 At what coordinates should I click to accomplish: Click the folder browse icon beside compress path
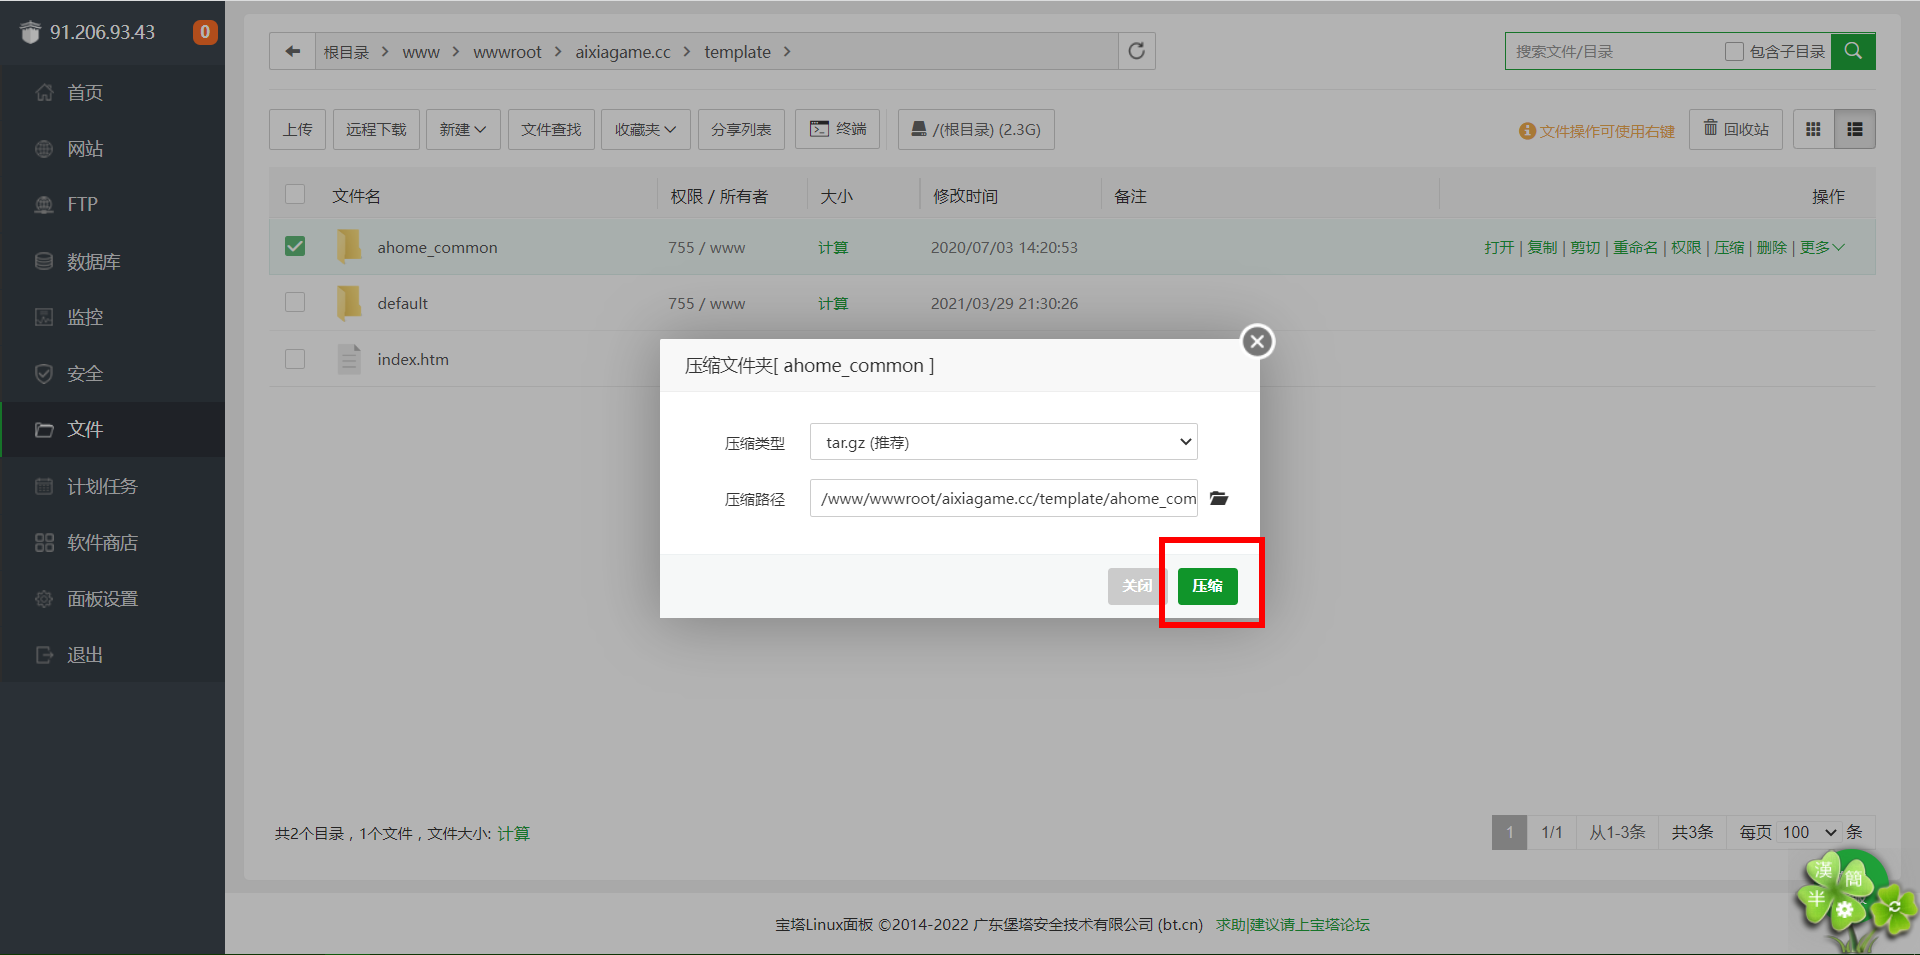click(1219, 498)
